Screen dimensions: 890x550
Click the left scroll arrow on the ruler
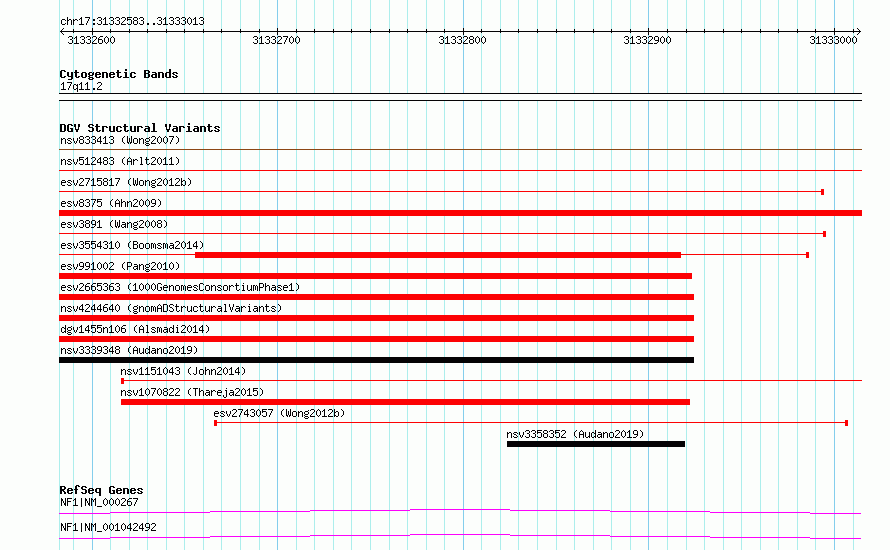pyautogui.click(x=62, y=32)
